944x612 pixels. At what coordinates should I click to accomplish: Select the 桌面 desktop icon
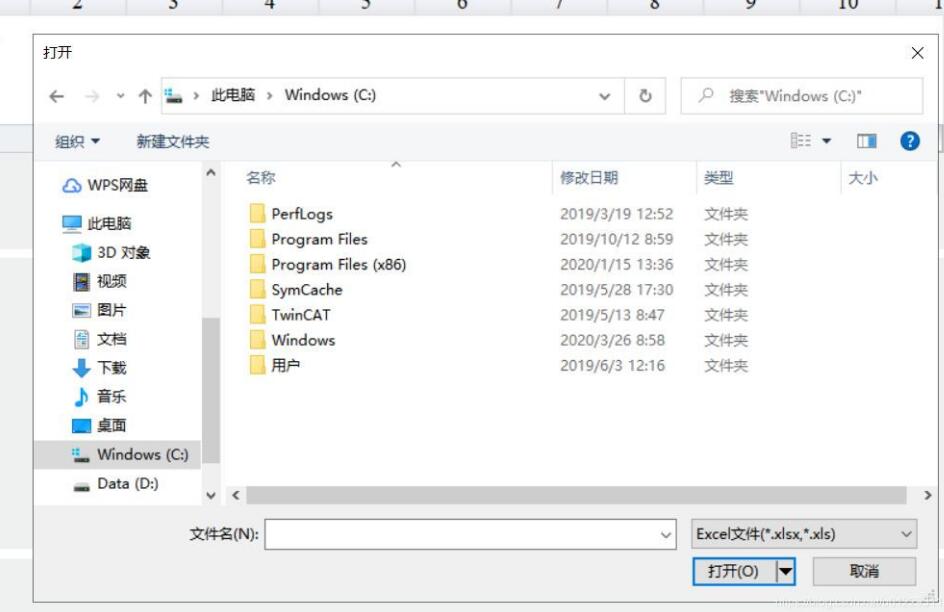81,424
